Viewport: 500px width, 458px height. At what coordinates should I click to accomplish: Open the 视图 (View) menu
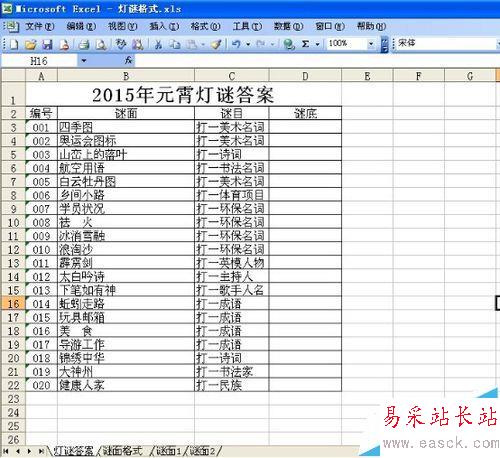(122, 26)
